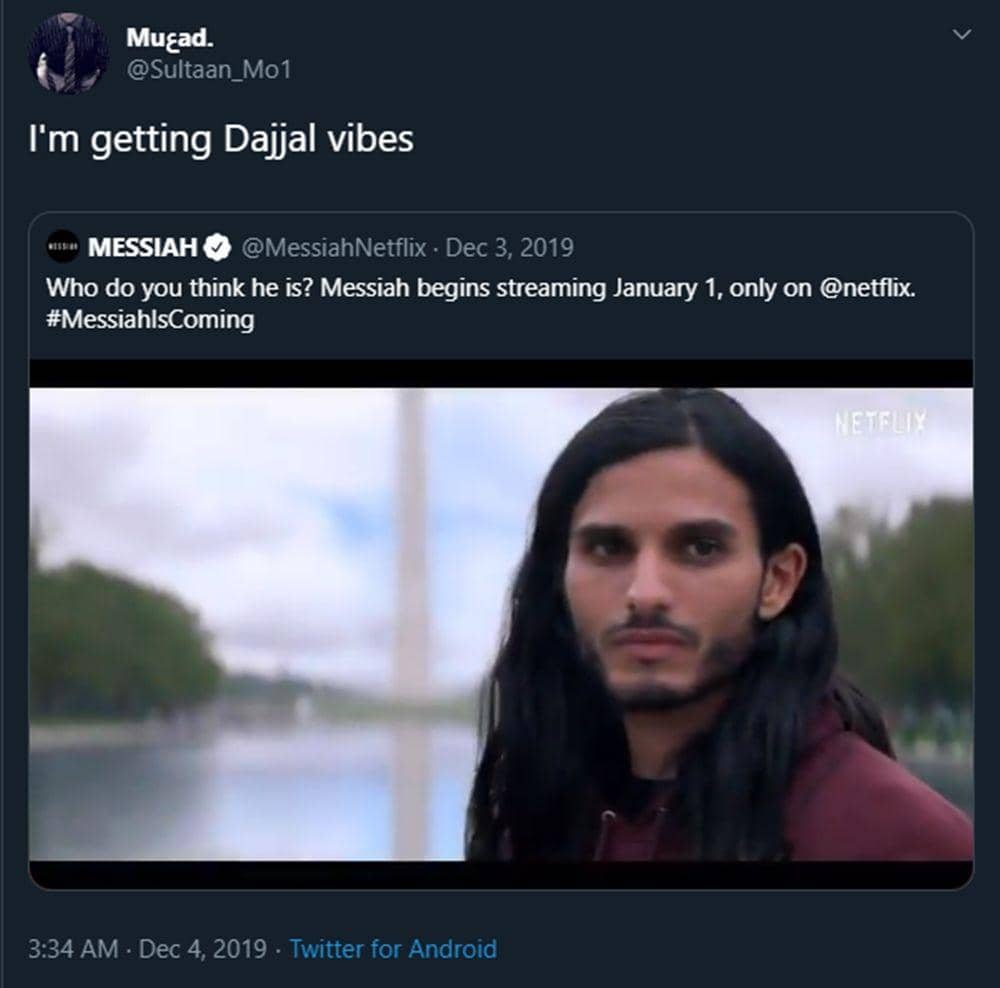Click the 3:34 AM tweet time

(72, 948)
